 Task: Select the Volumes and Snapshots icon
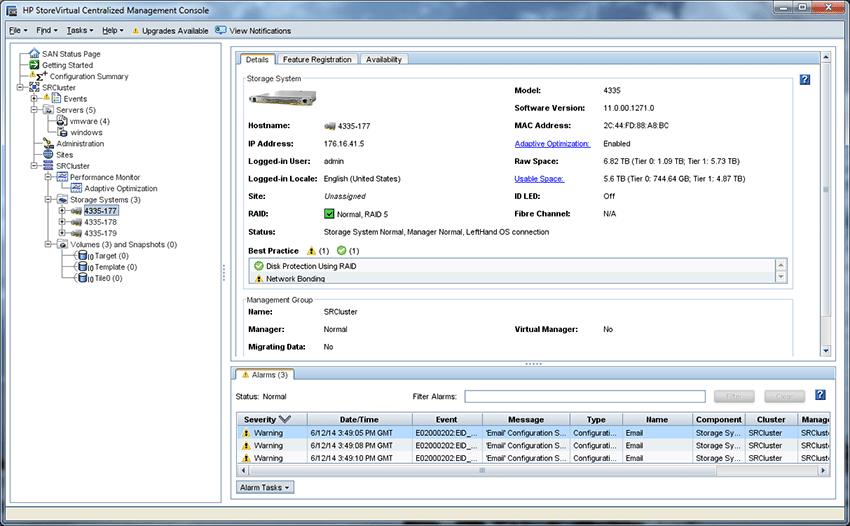pyautogui.click(x=62, y=245)
